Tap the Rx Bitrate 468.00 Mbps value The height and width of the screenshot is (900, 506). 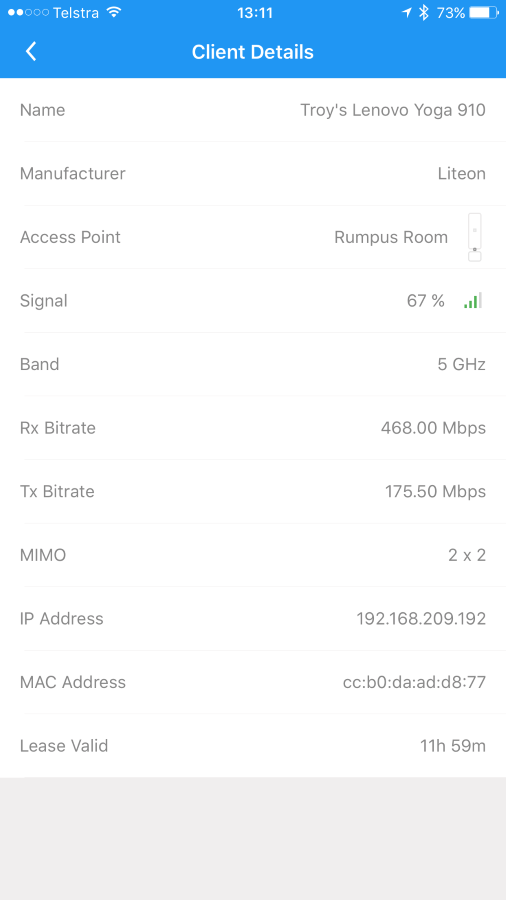[x=433, y=428]
